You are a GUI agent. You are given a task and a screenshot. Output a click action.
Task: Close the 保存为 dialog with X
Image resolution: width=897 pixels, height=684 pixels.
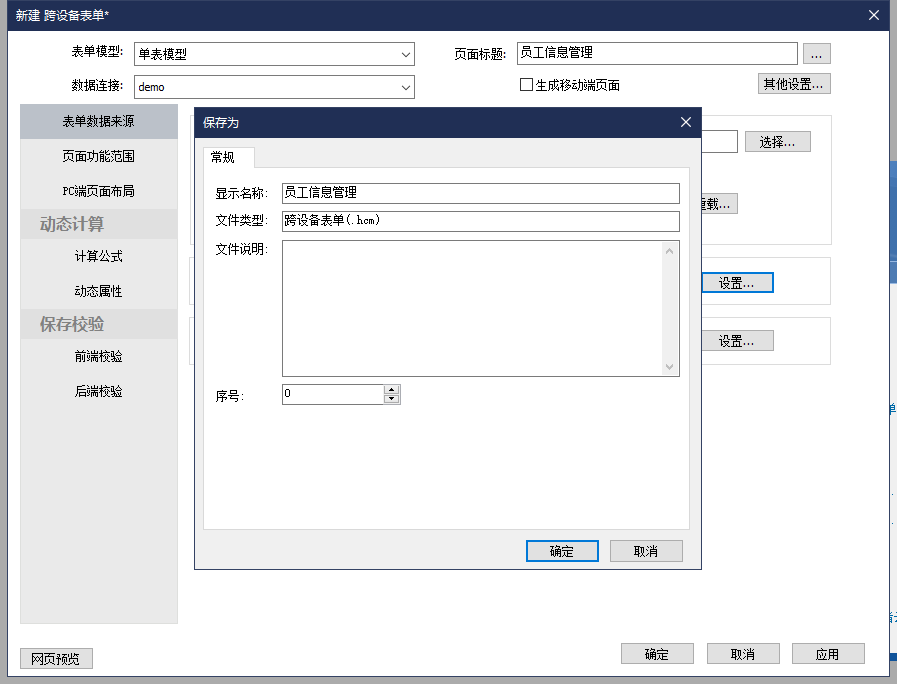[x=685, y=122]
